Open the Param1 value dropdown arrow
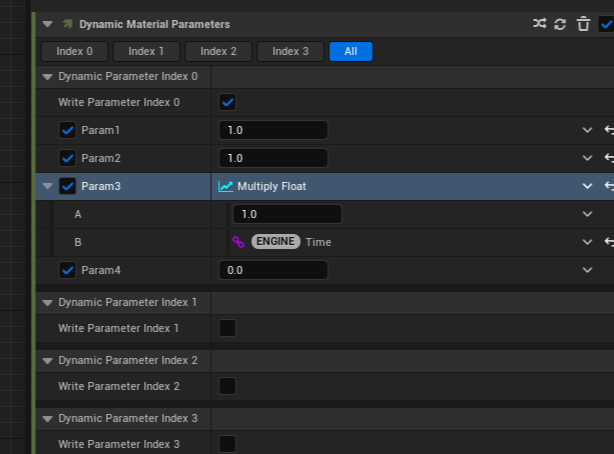The image size is (614, 454). point(587,130)
